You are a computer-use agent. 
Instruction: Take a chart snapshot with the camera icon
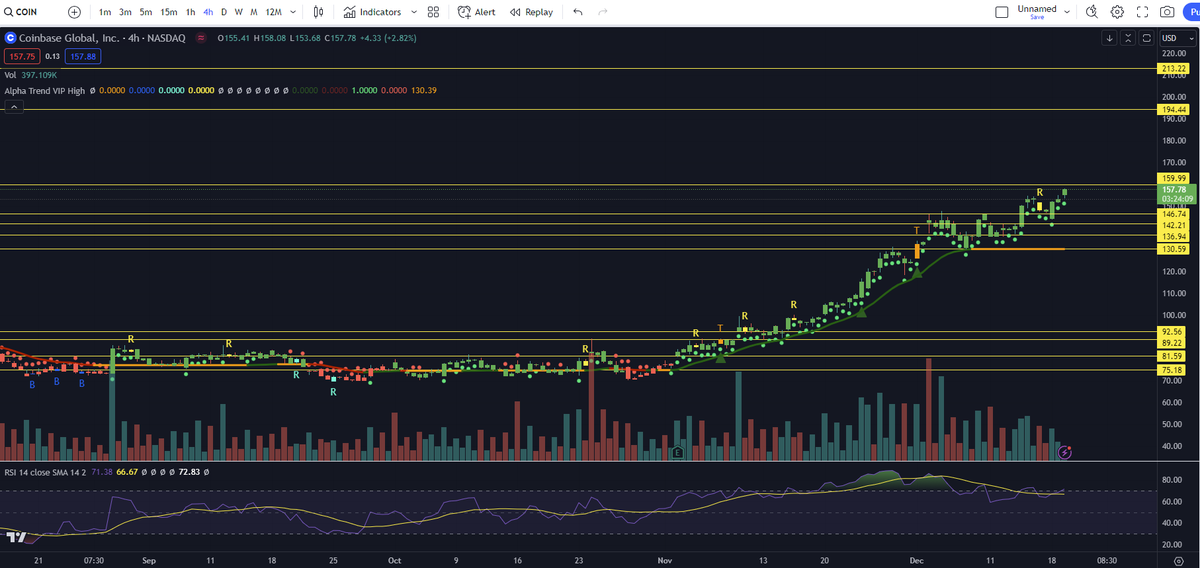(1167, 12)
